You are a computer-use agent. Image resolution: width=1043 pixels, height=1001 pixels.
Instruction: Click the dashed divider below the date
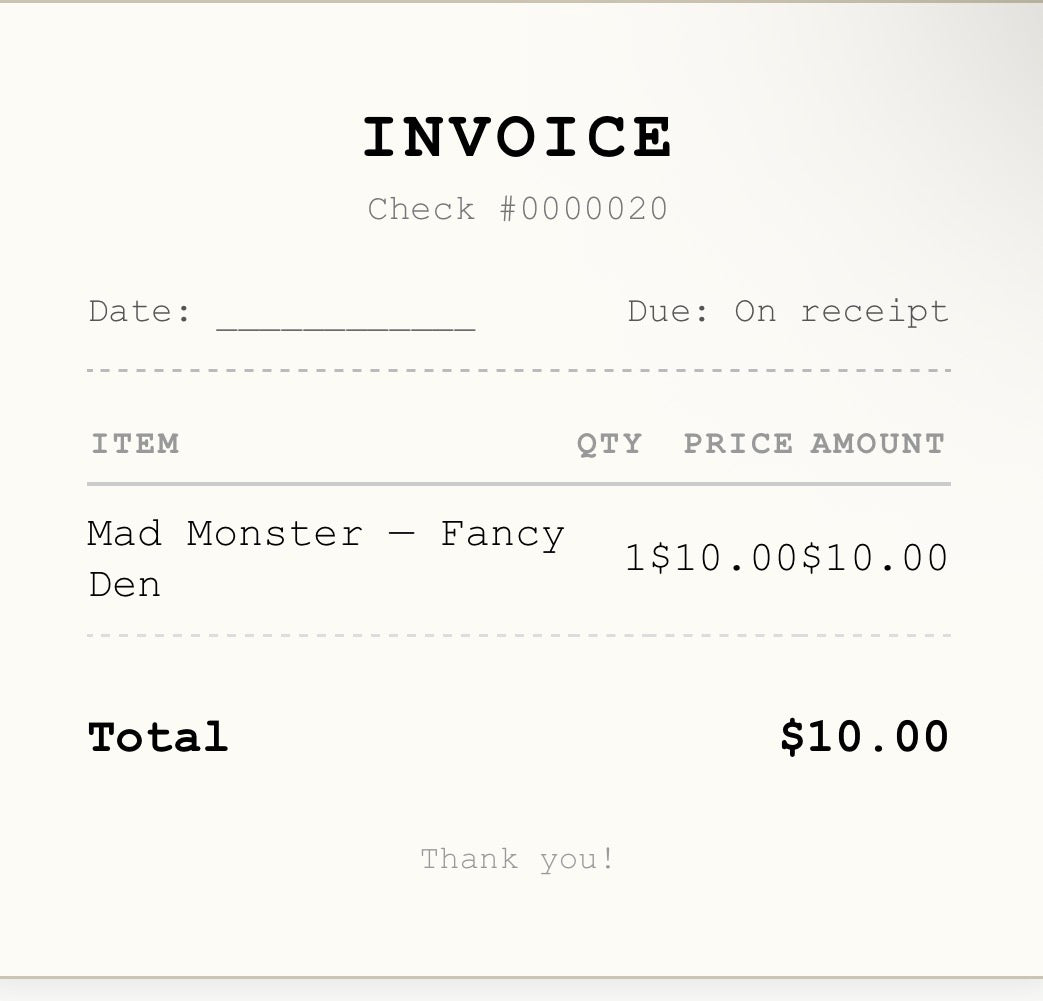(x=519, y=370)
